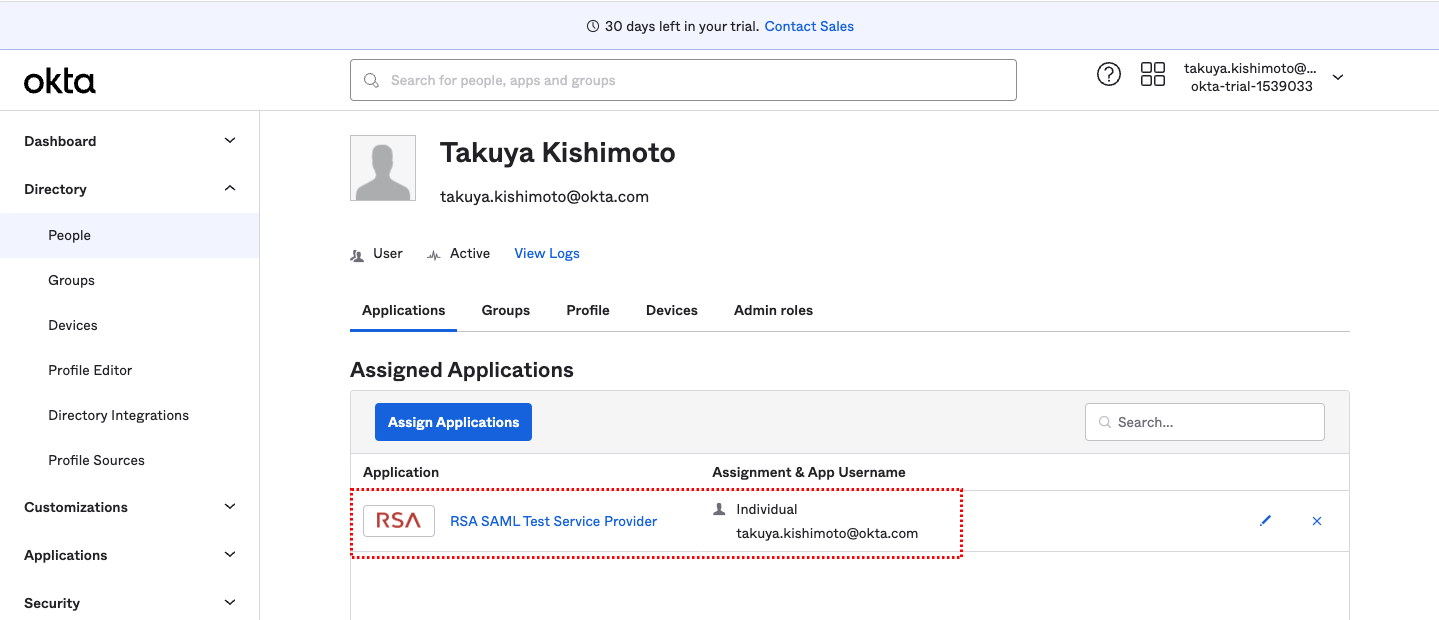Open the account dropdown menu
Screen dimensions: 1439x620
[1338, 78]
